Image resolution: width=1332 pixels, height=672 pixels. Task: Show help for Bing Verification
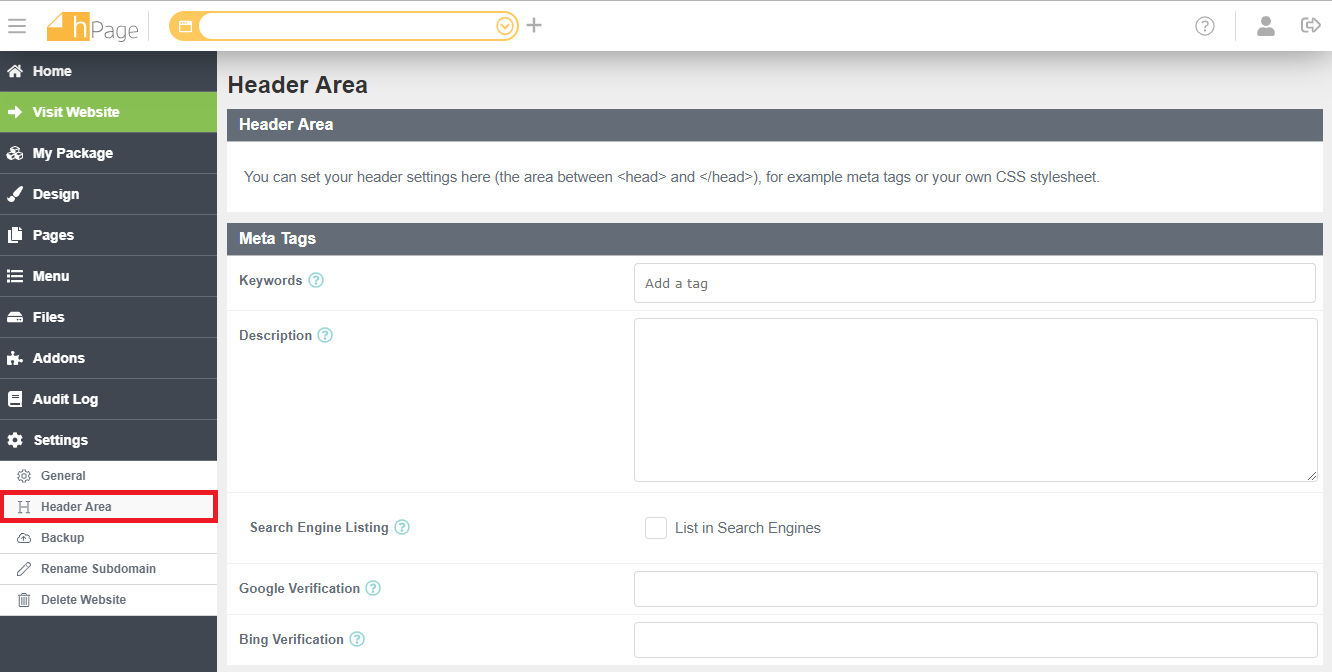(x=357, y=639)
